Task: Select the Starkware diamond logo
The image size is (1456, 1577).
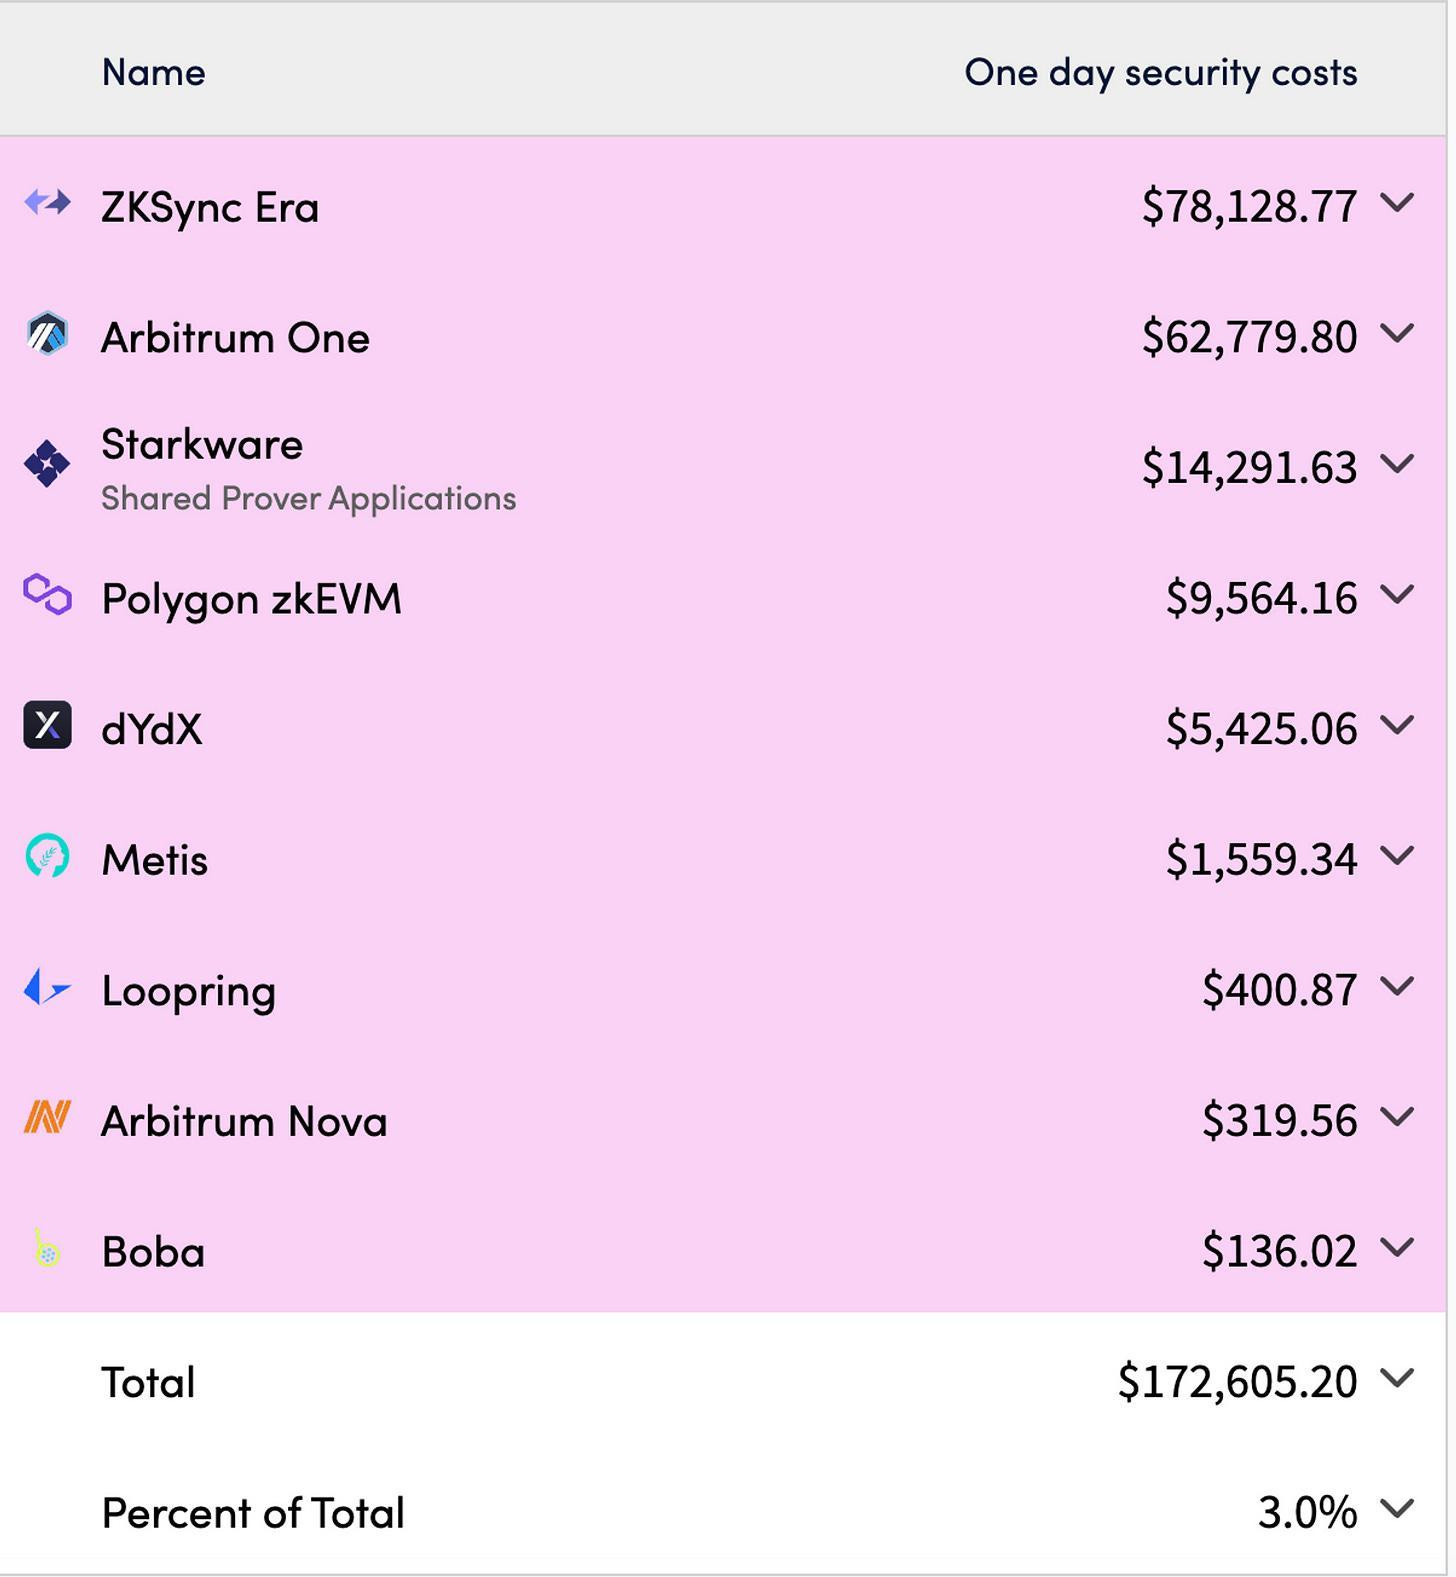Action: click(x=47, y=464)
